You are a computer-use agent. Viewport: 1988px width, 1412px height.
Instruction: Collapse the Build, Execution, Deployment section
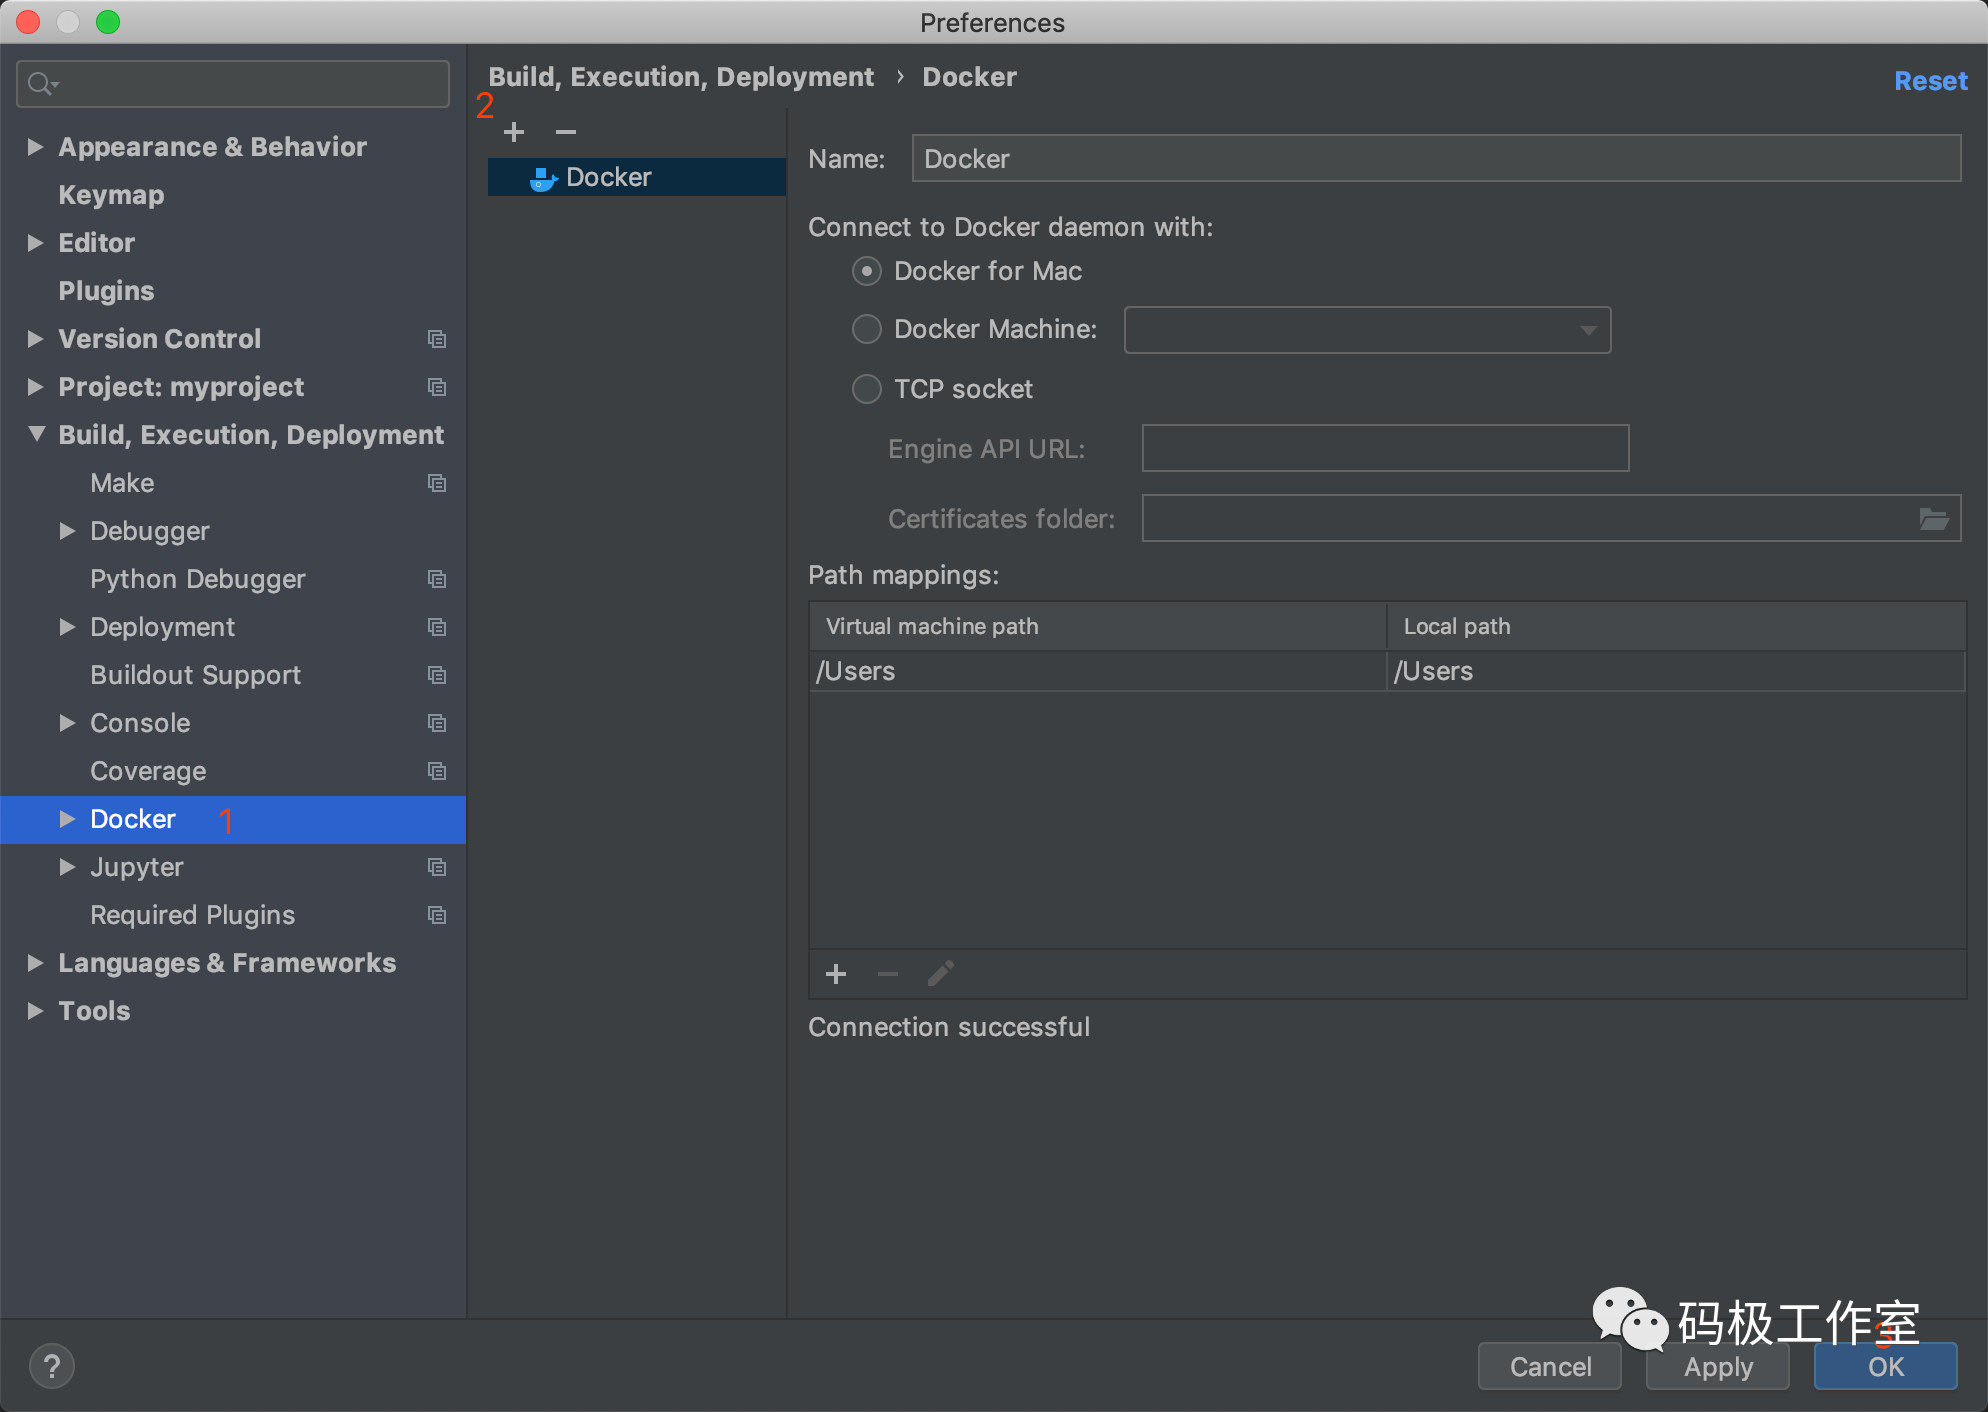tap(37, 434)
